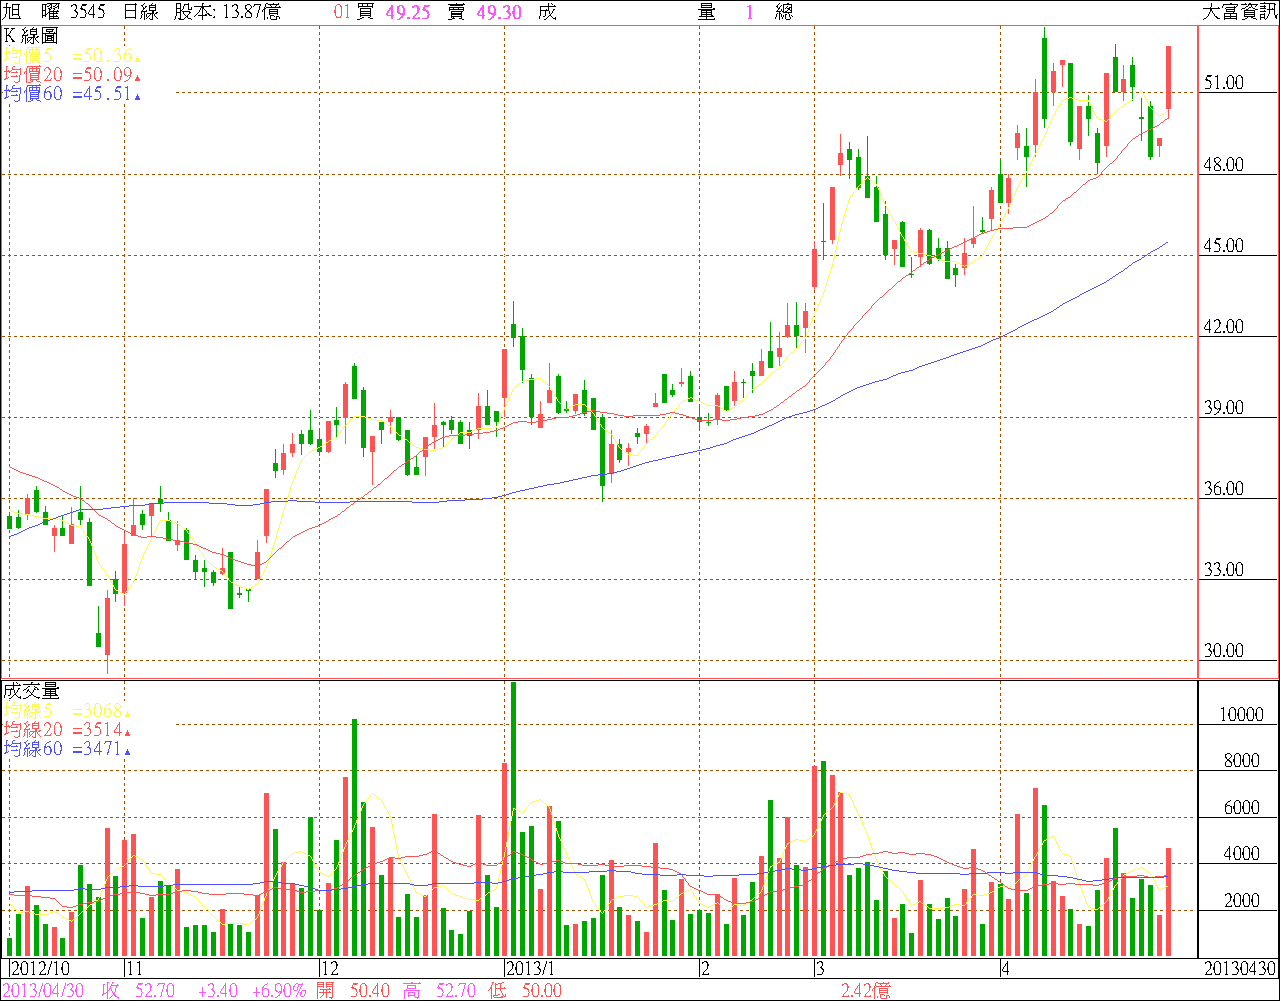This screenshot has height=1001, width=1280.
Task: Click the 2012/10 marker on date axis
Action: coord(40,969)
